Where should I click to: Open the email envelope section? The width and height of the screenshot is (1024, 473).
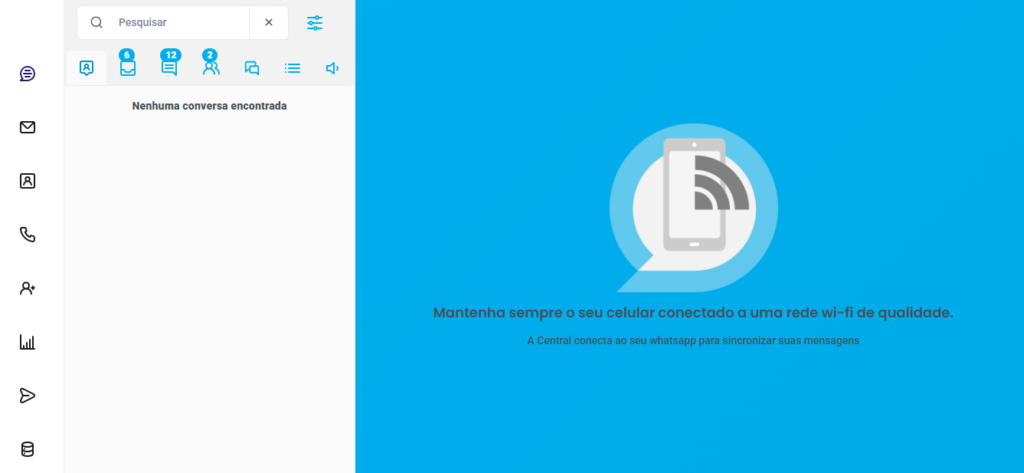pyautogui.click(x=28, y=127)
